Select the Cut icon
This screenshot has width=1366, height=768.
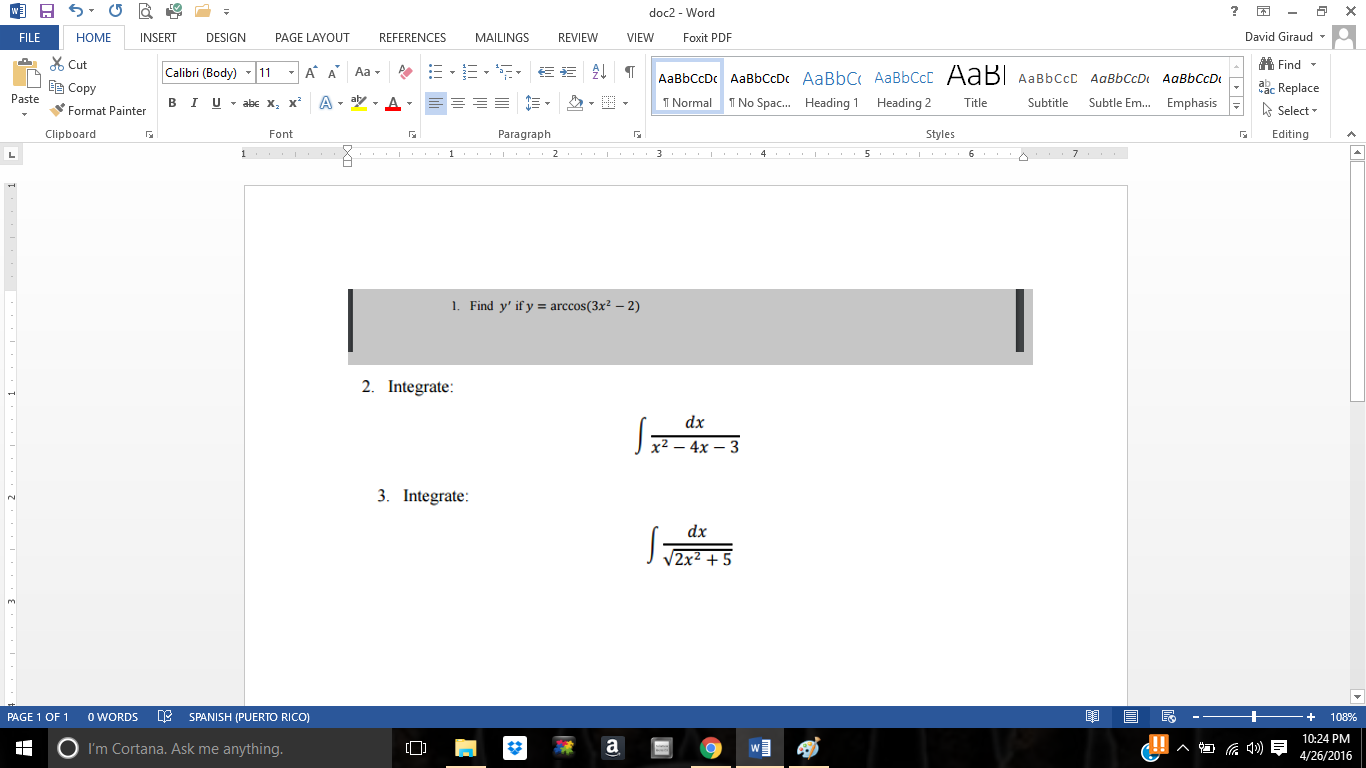(x=56, y=64)
